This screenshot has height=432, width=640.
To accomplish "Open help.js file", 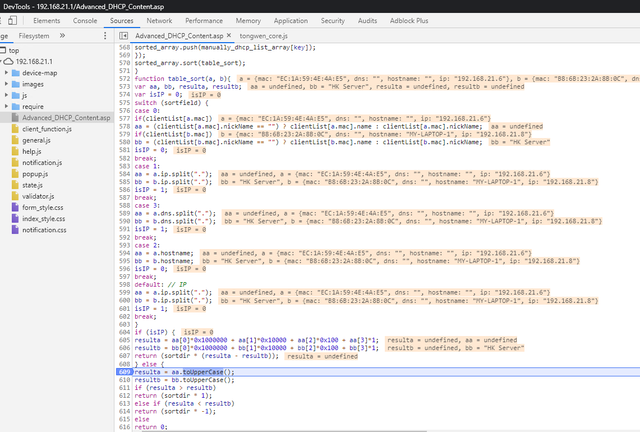I will tap(31, 151).
